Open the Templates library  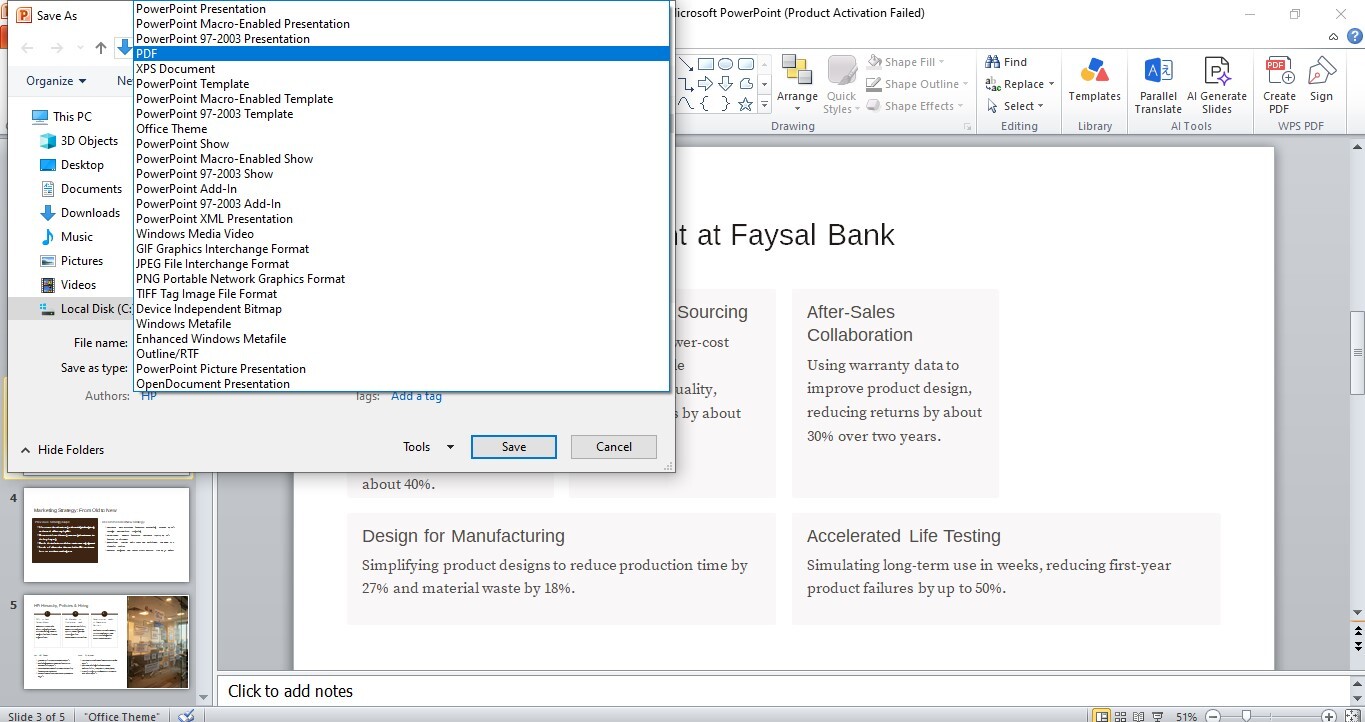(x=1094, y=82)
